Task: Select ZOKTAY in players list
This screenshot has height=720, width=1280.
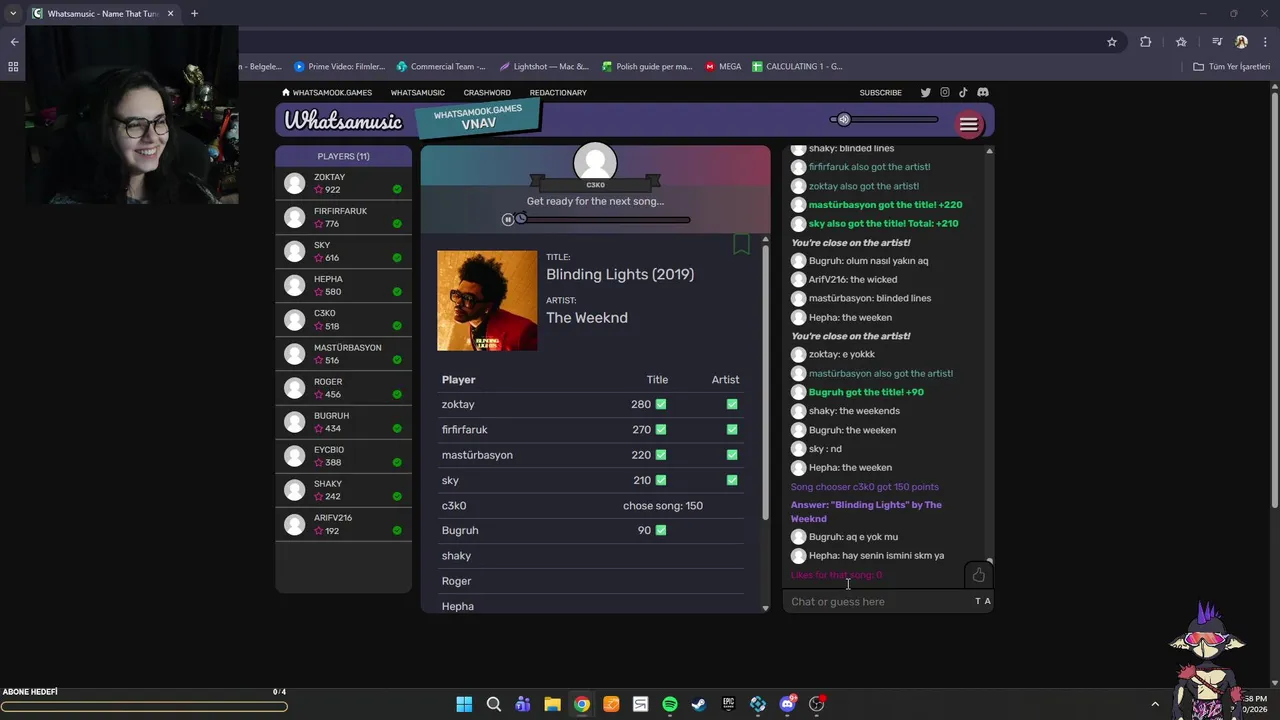Action: (343, 184)
